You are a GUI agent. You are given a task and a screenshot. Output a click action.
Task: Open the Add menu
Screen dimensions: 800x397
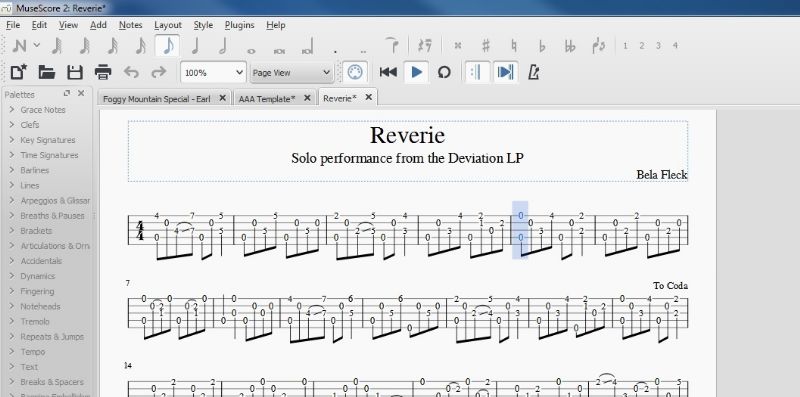[x=98, y=25]
